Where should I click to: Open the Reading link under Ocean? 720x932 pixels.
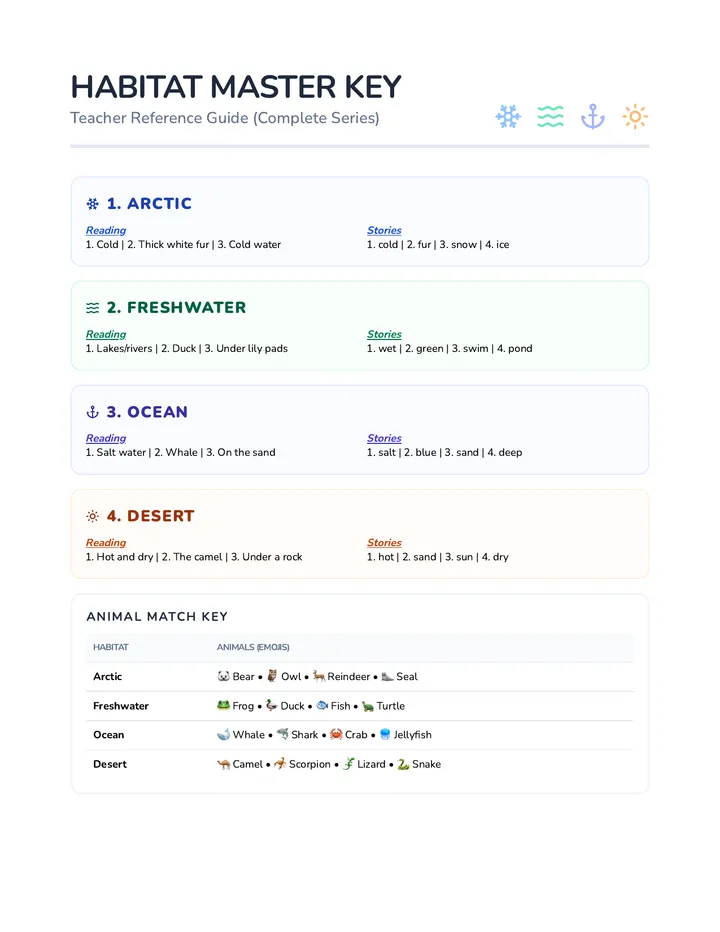point(106,438)
